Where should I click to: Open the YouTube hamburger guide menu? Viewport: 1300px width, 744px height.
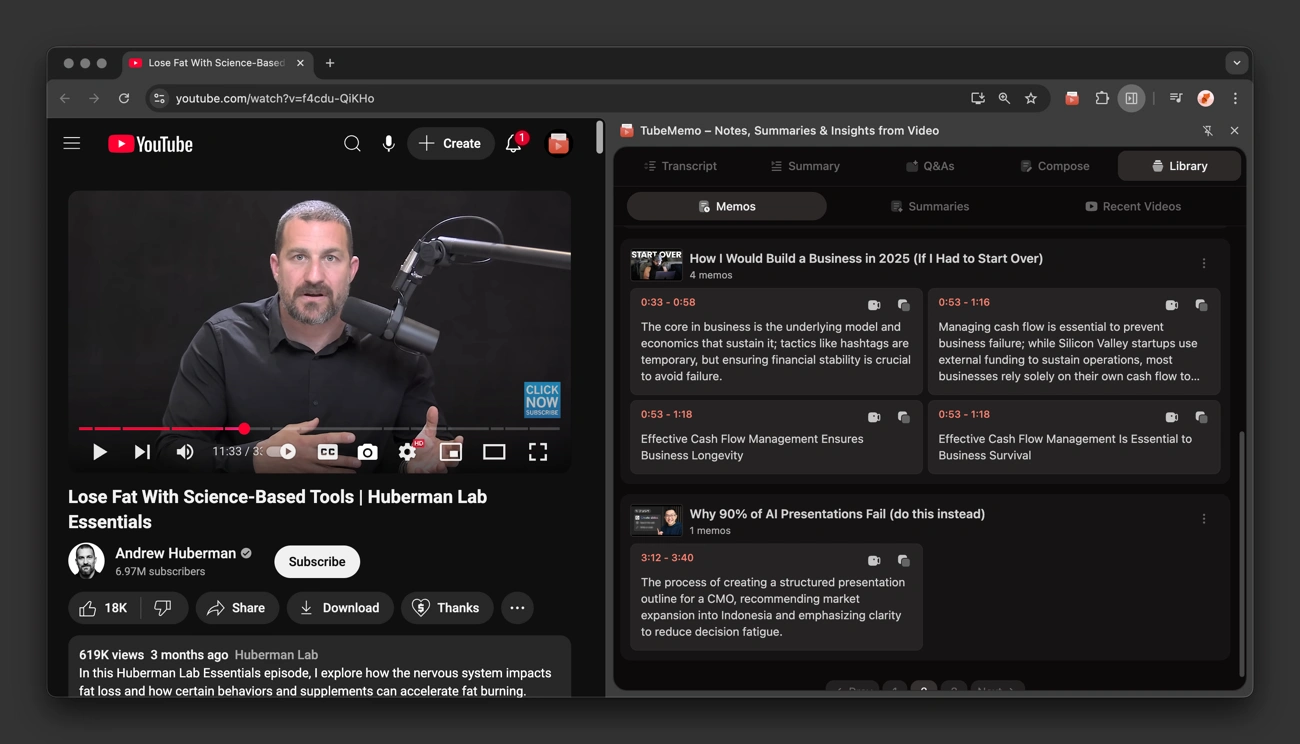click(72, 144)
